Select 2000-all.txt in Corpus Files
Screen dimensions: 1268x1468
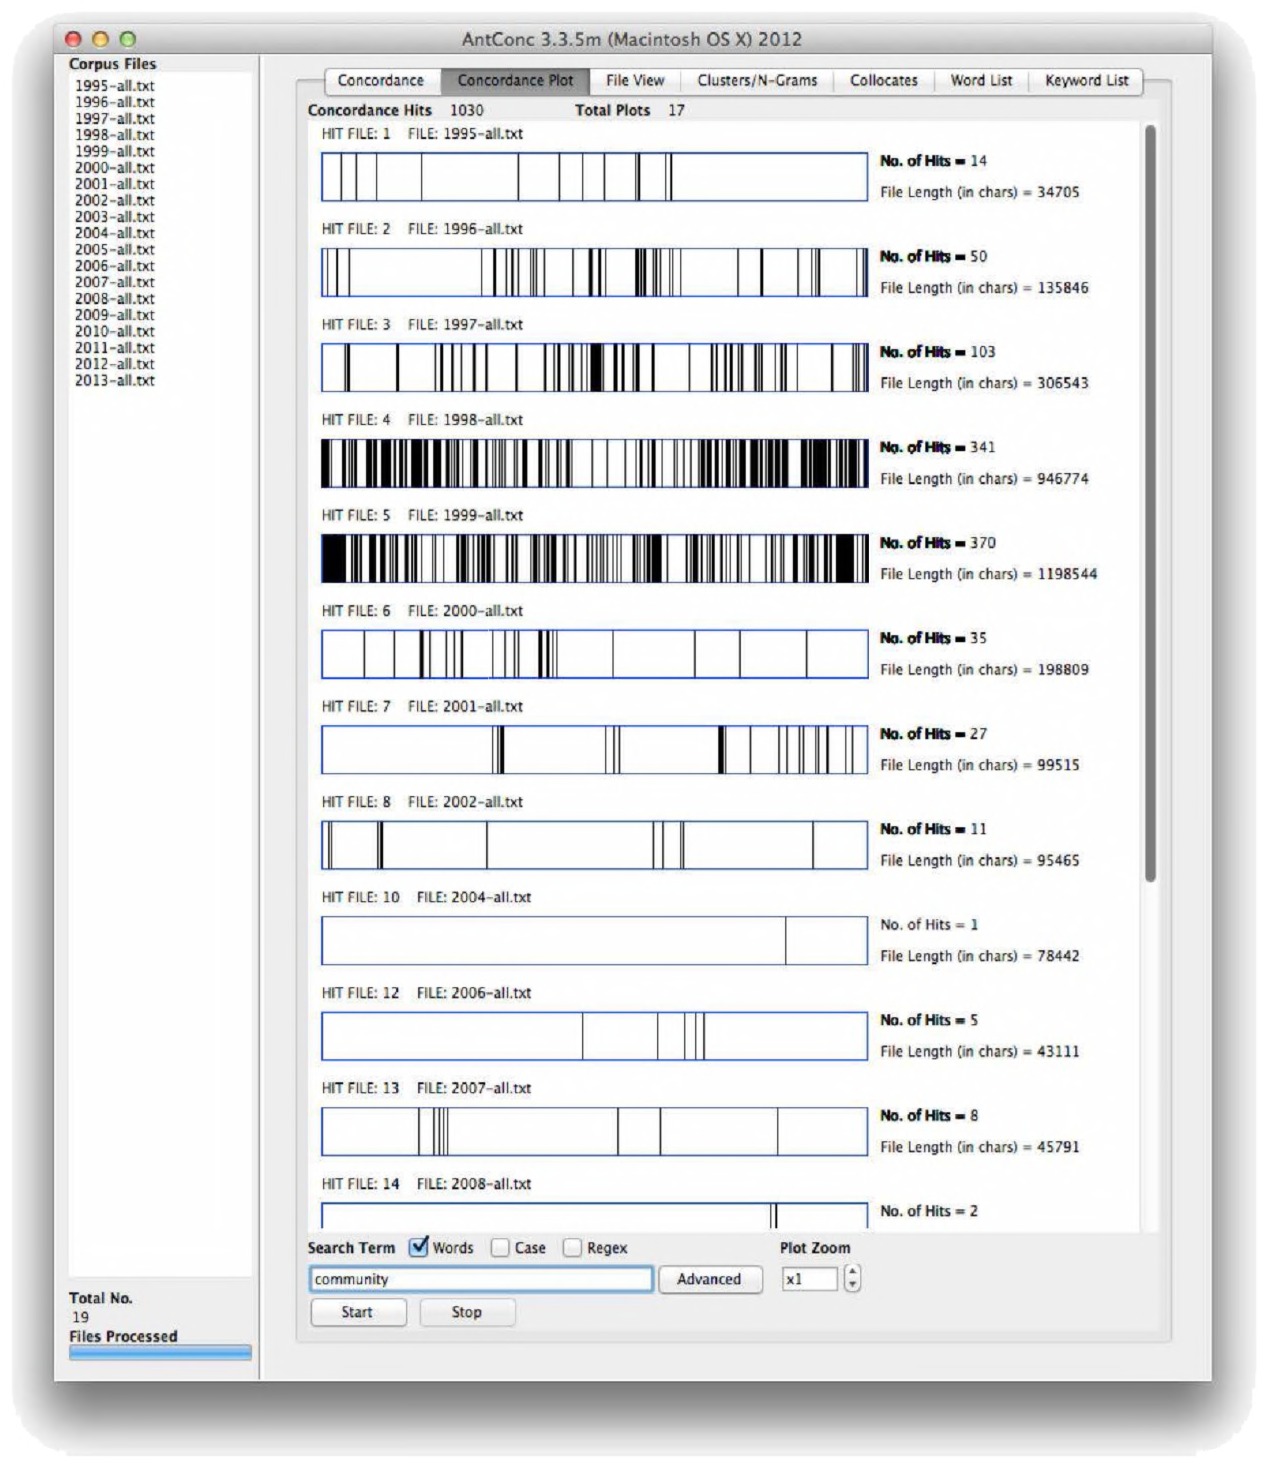click(115, 168)
